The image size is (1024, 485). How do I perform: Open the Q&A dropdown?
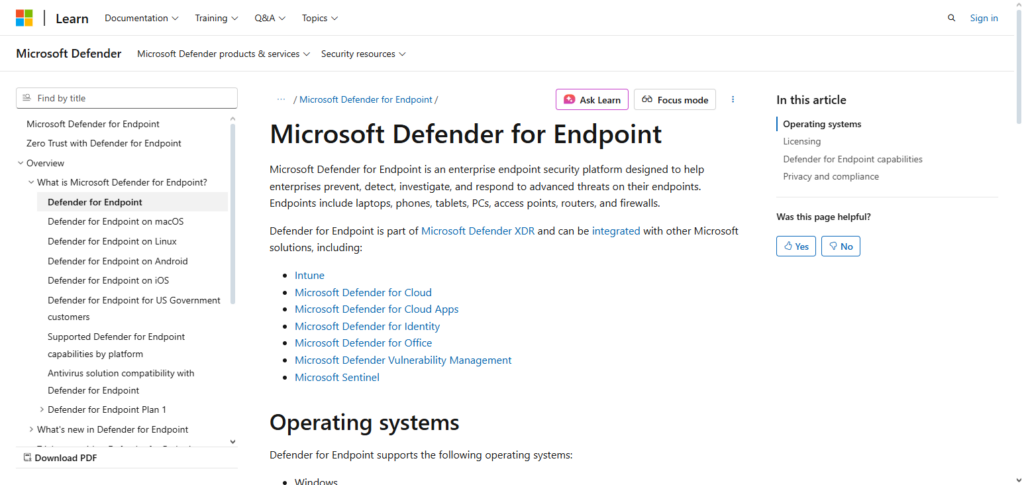point(270,18)
